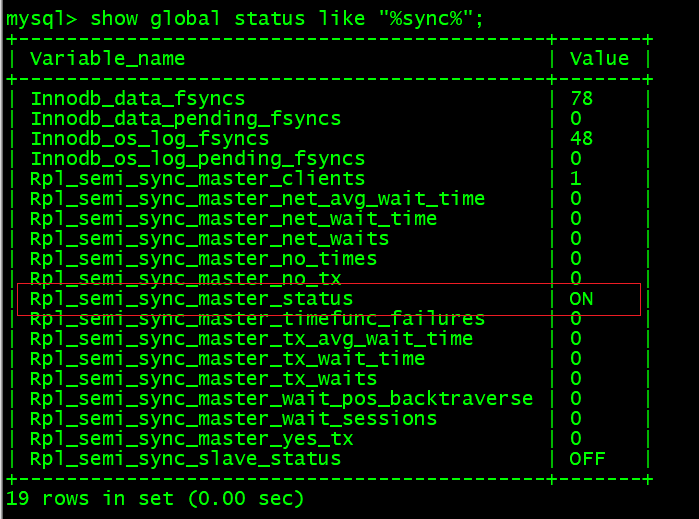Image resolution: width=699 pixels, height=519 pixels.
Task: Click the OFF value for Rpl_semi_sync_slave_status
Action: coord(587,459)
